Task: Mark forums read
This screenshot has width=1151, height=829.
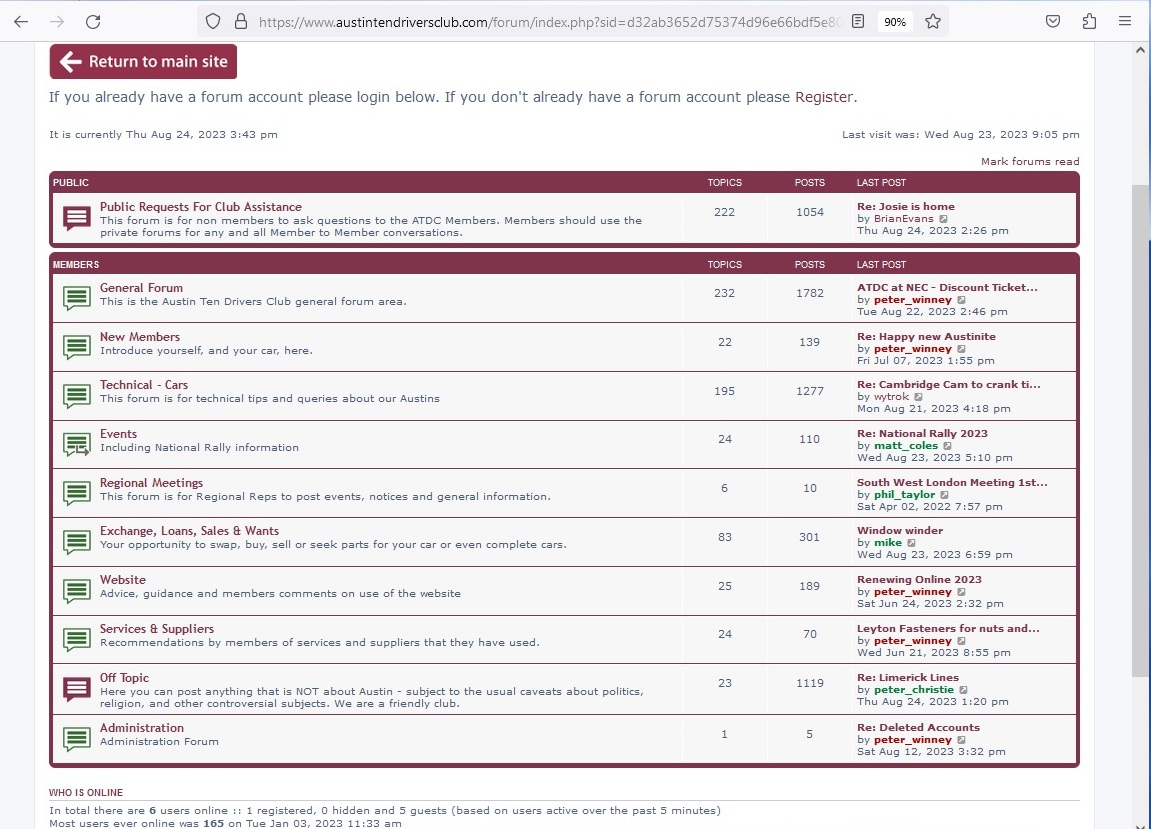Action: click(x=1030, y=161)
